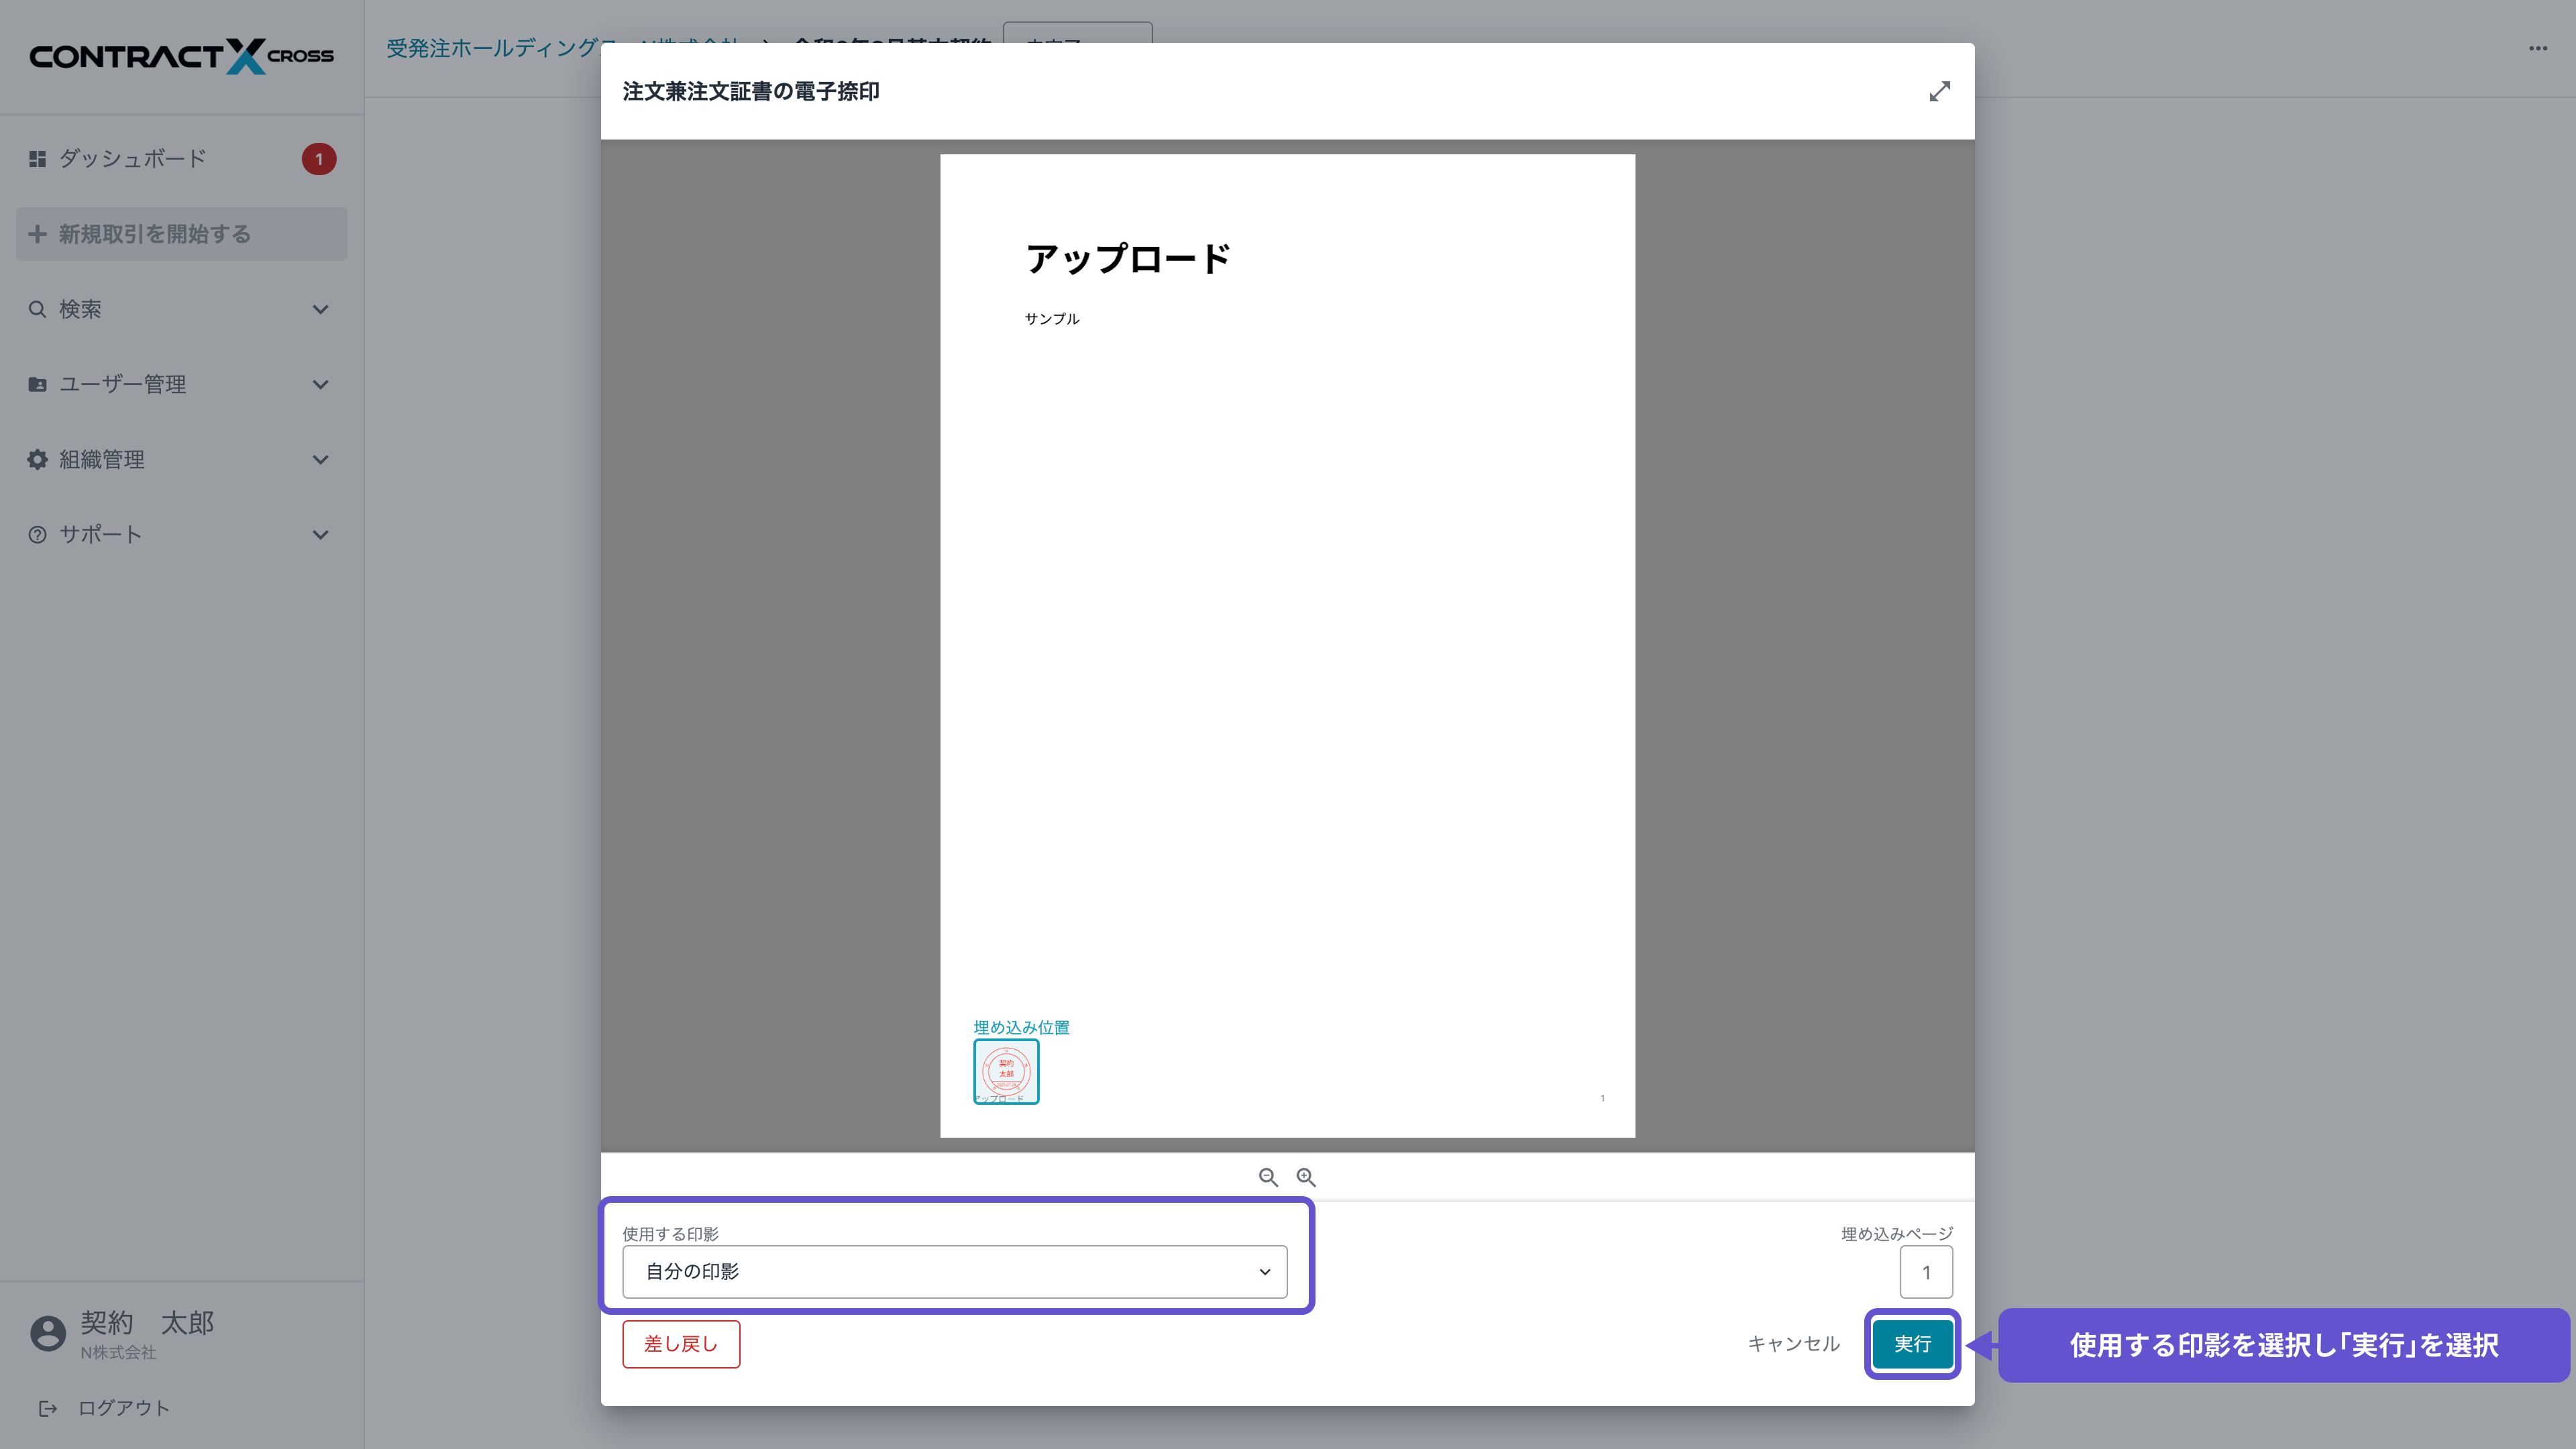Click the three-dots more options icon
Screen dimensions: 2576x1449
(x=2537, y=48)
